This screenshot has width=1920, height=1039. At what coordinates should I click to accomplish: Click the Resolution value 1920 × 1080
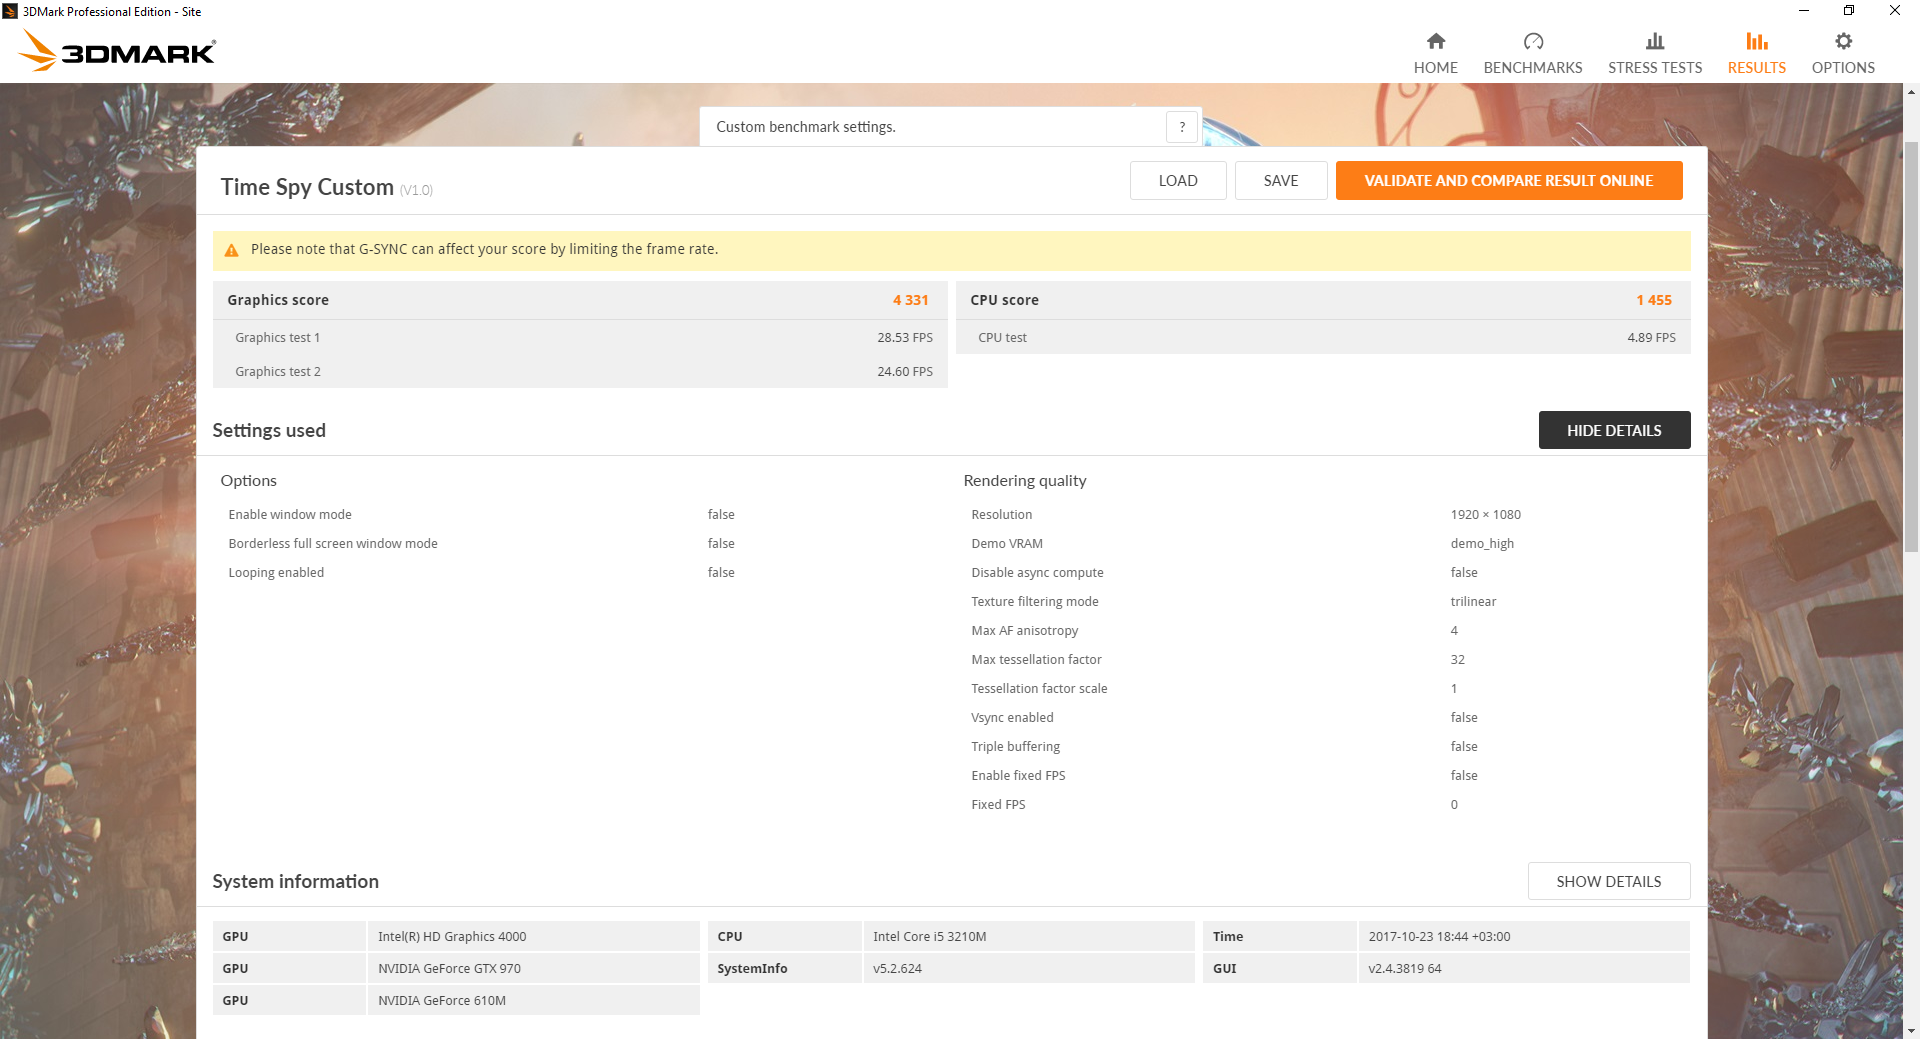click(1485, 515)
